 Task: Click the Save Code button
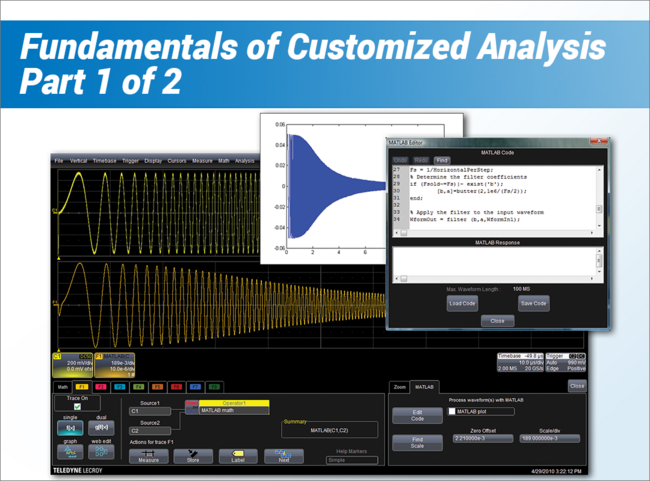point(533,303)
